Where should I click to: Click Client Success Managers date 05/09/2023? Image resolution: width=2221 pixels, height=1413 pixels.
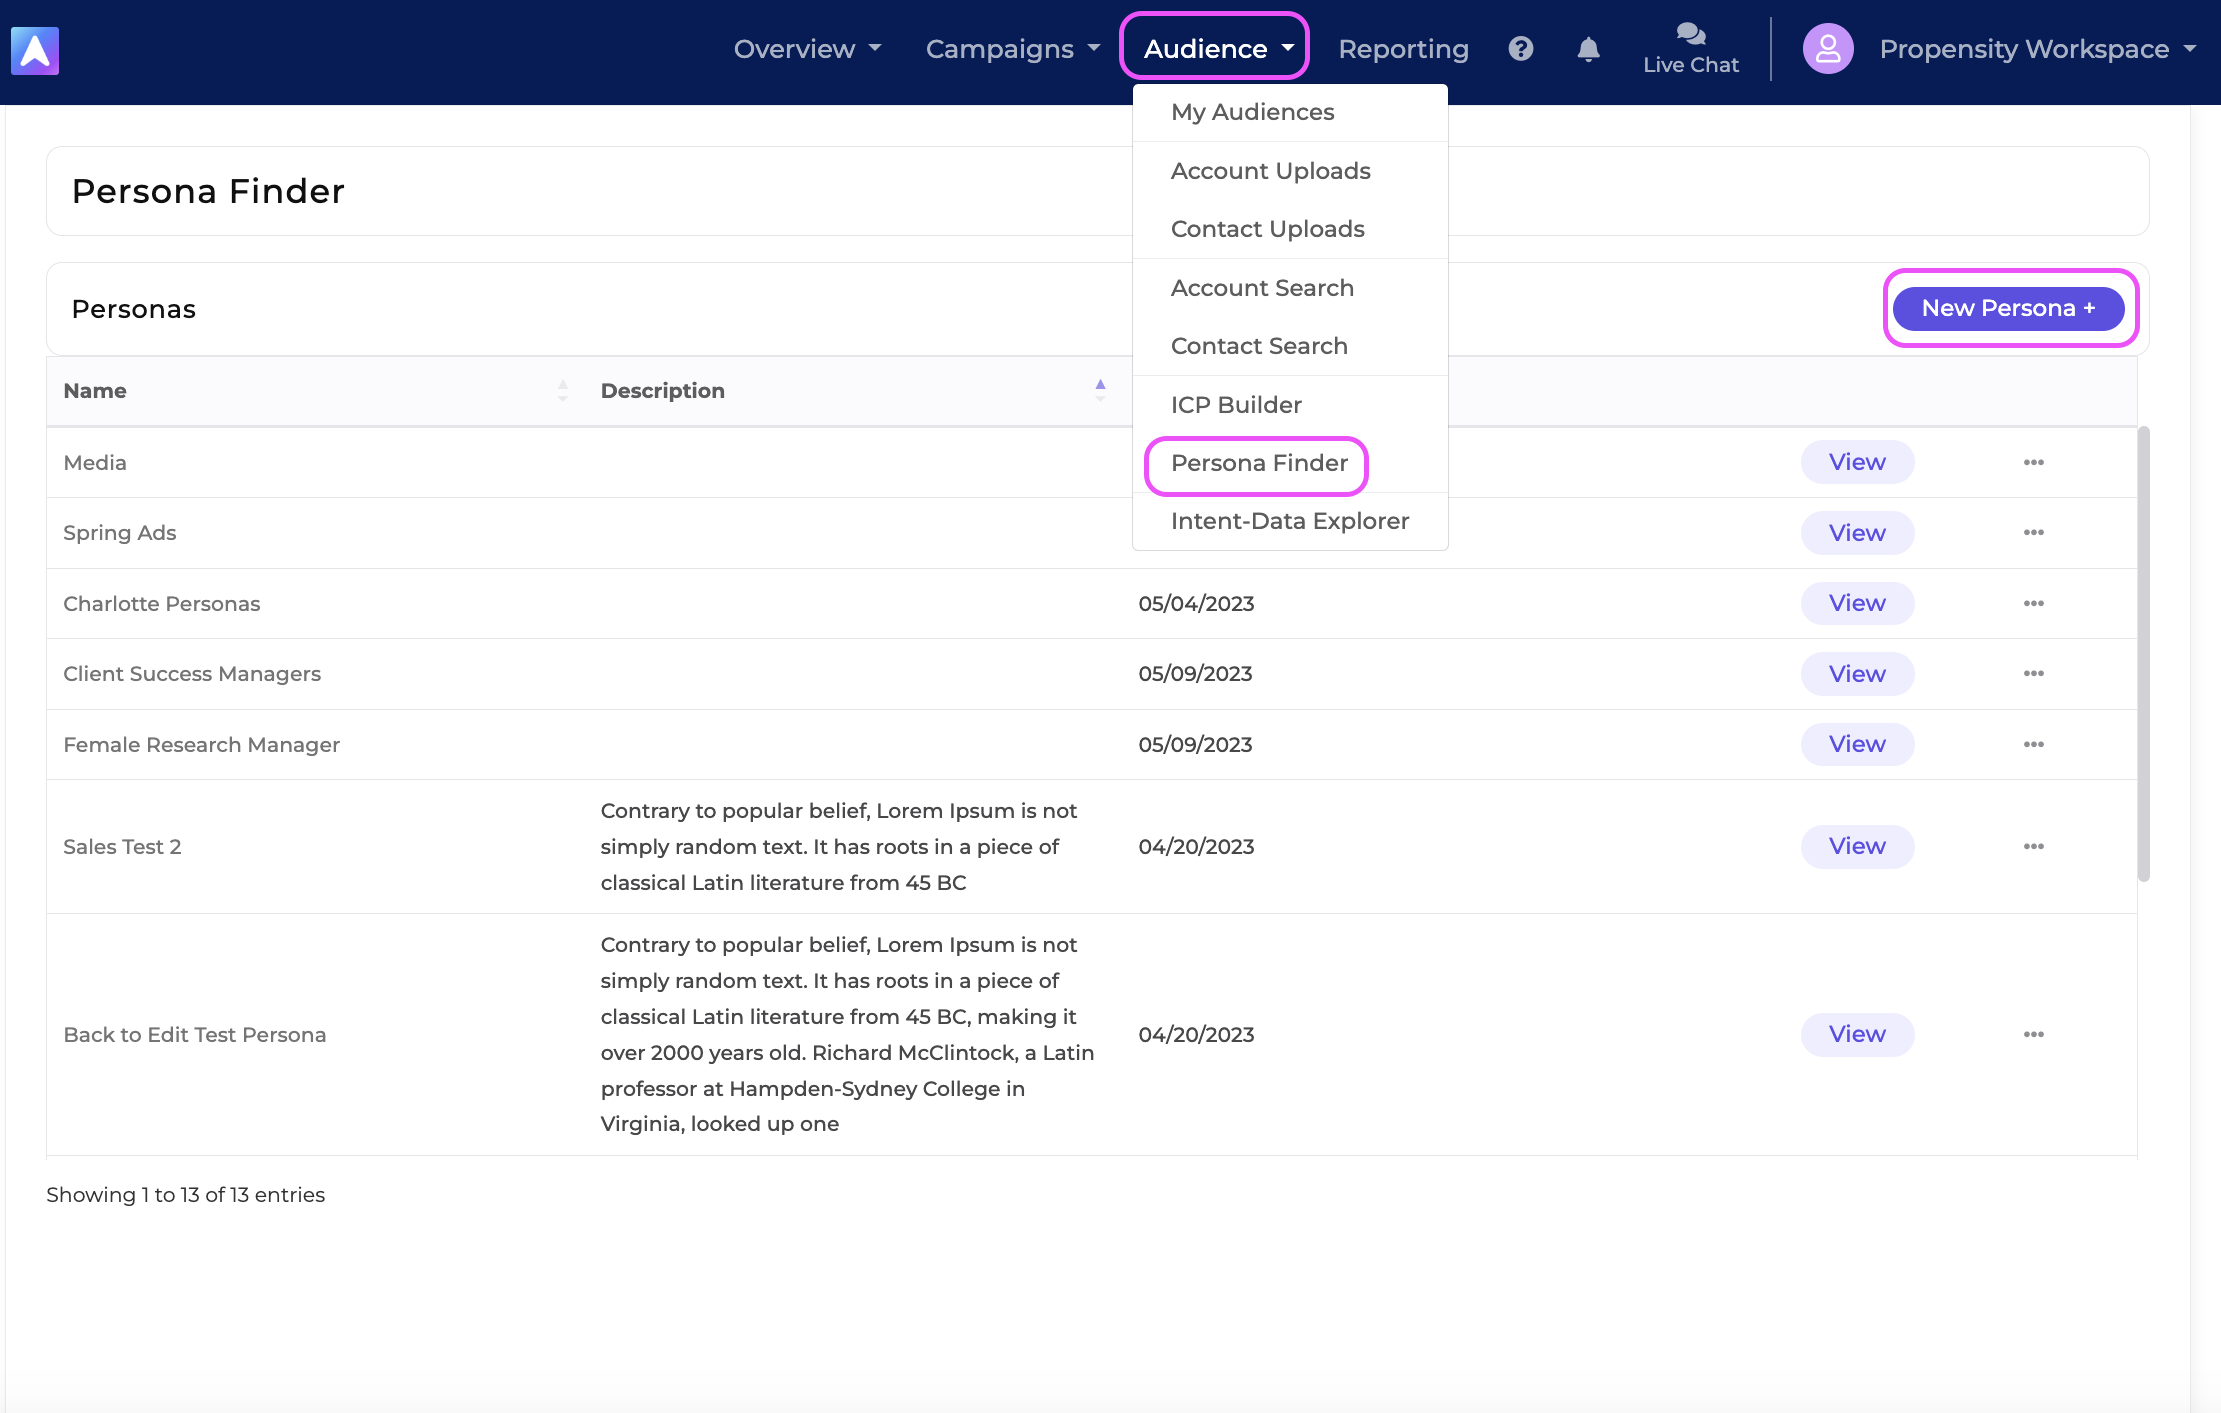click(1195, 674)
